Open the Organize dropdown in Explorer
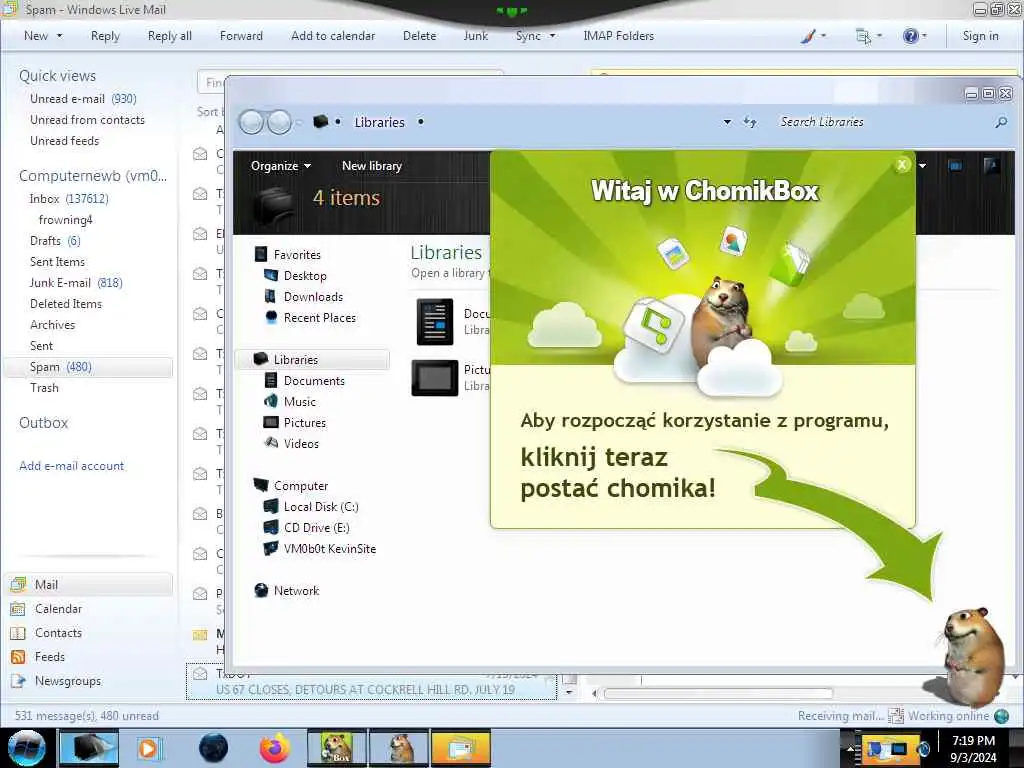 (281, 166)
